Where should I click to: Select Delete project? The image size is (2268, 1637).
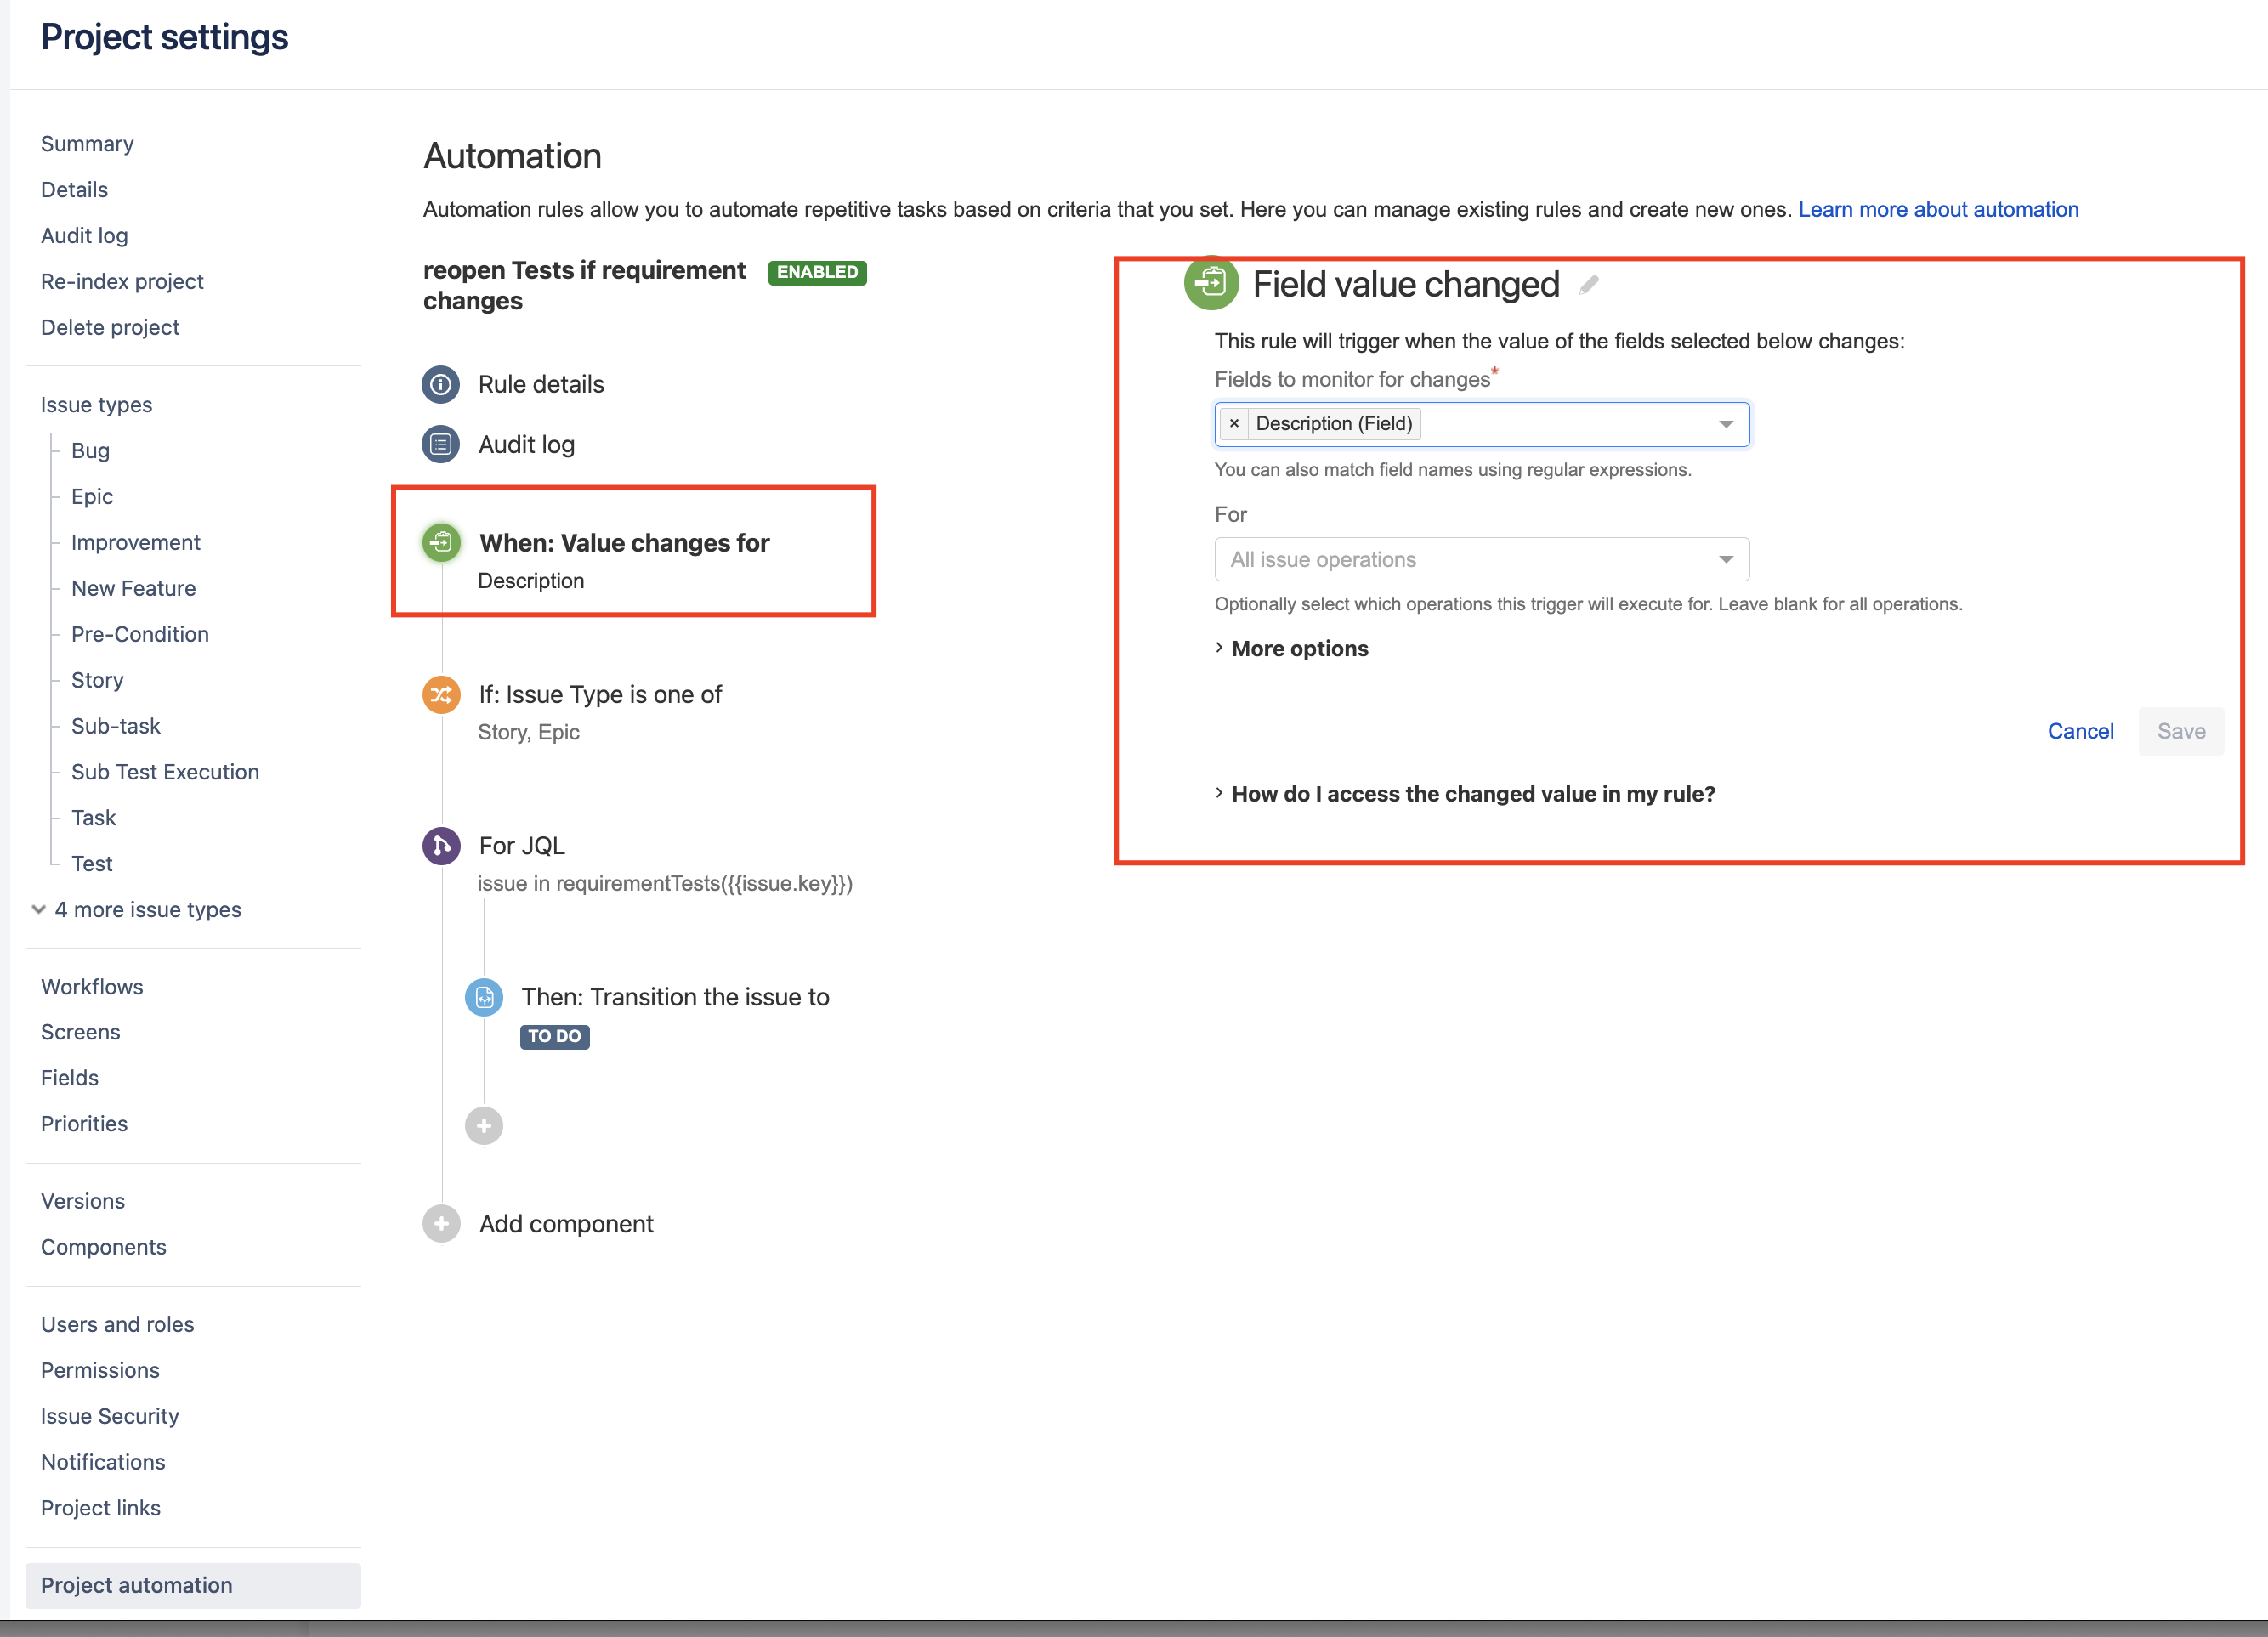coord(110,328)
